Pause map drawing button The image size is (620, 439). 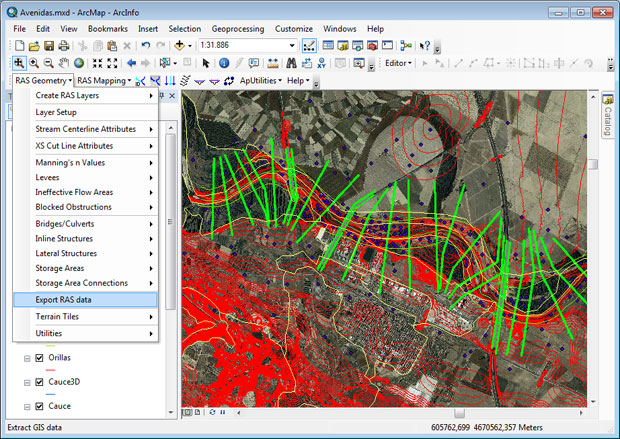pyautogui.click(x=223, y=413)
